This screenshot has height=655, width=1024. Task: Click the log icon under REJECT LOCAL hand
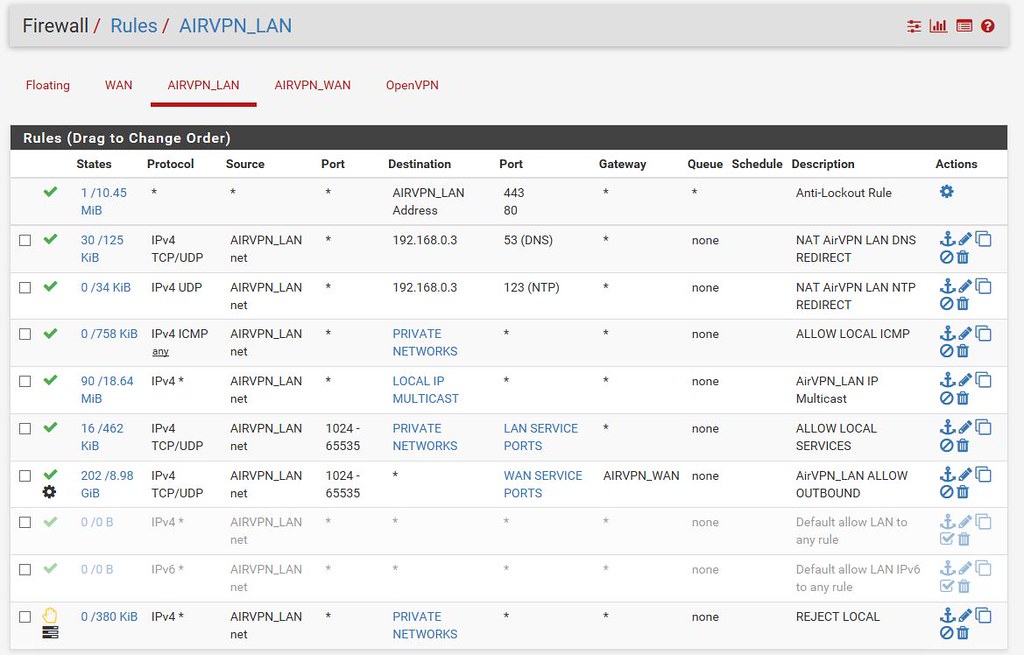pos(50,632)
